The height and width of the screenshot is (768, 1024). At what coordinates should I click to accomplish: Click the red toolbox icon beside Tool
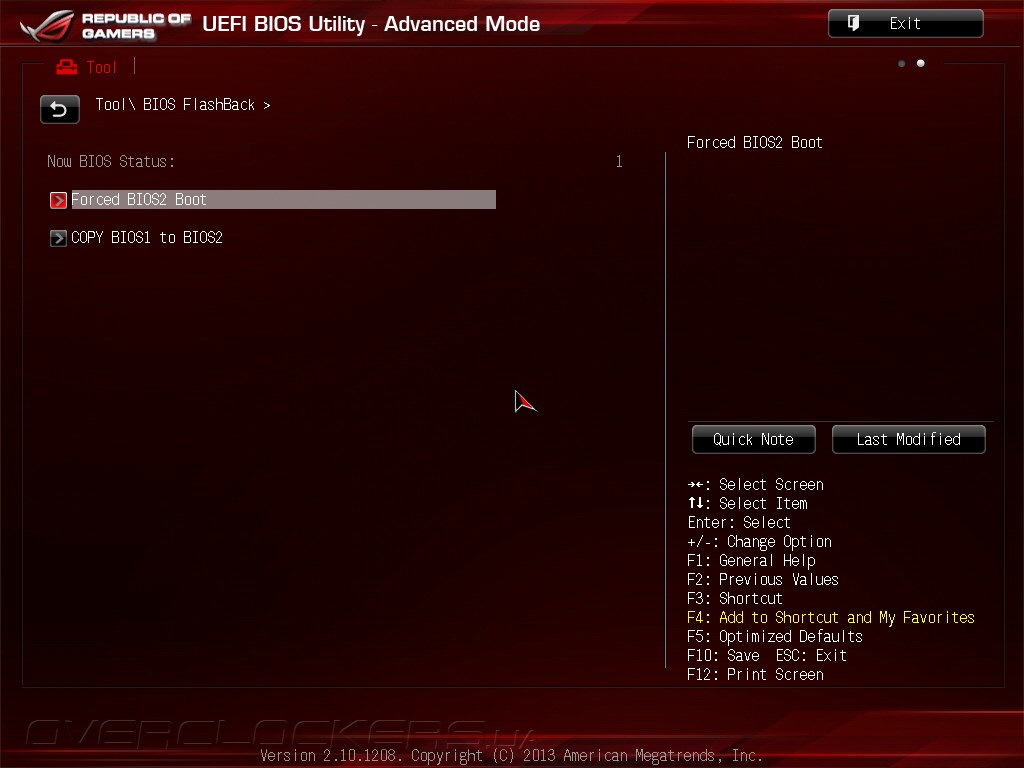tap(67, 67)
